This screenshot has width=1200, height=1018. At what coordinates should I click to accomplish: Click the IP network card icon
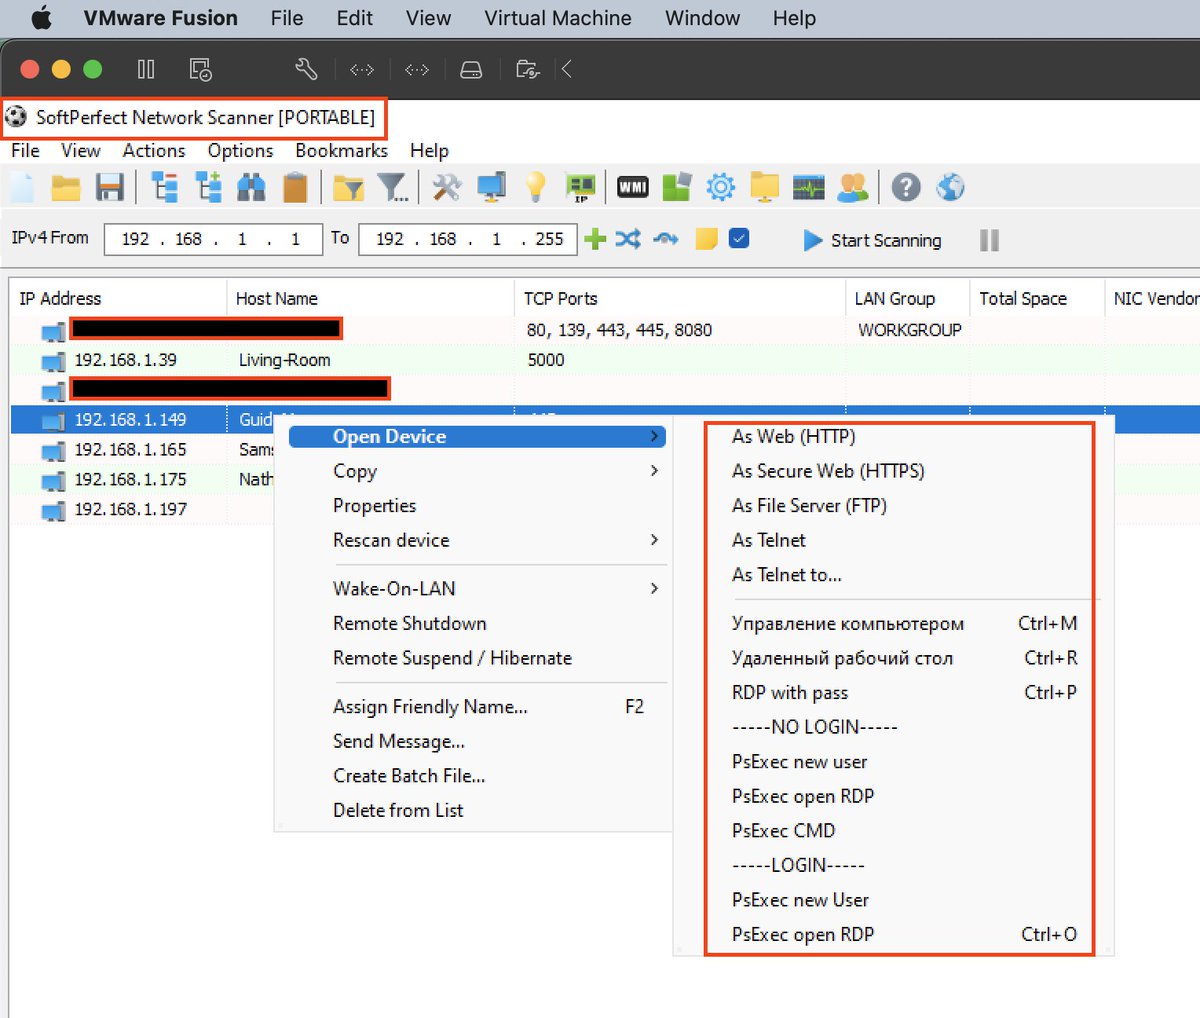click(x=580, y=187)
